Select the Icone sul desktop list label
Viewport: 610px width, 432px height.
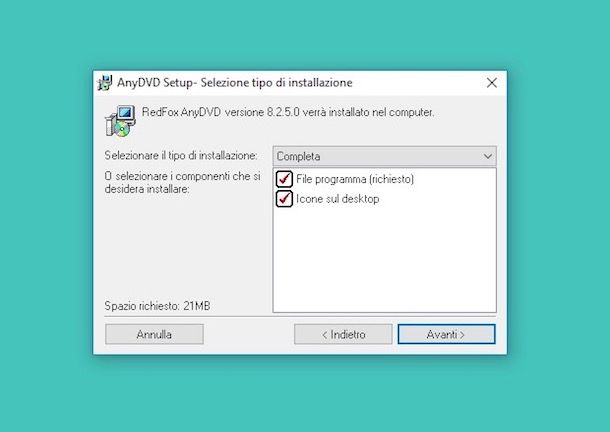337,199
